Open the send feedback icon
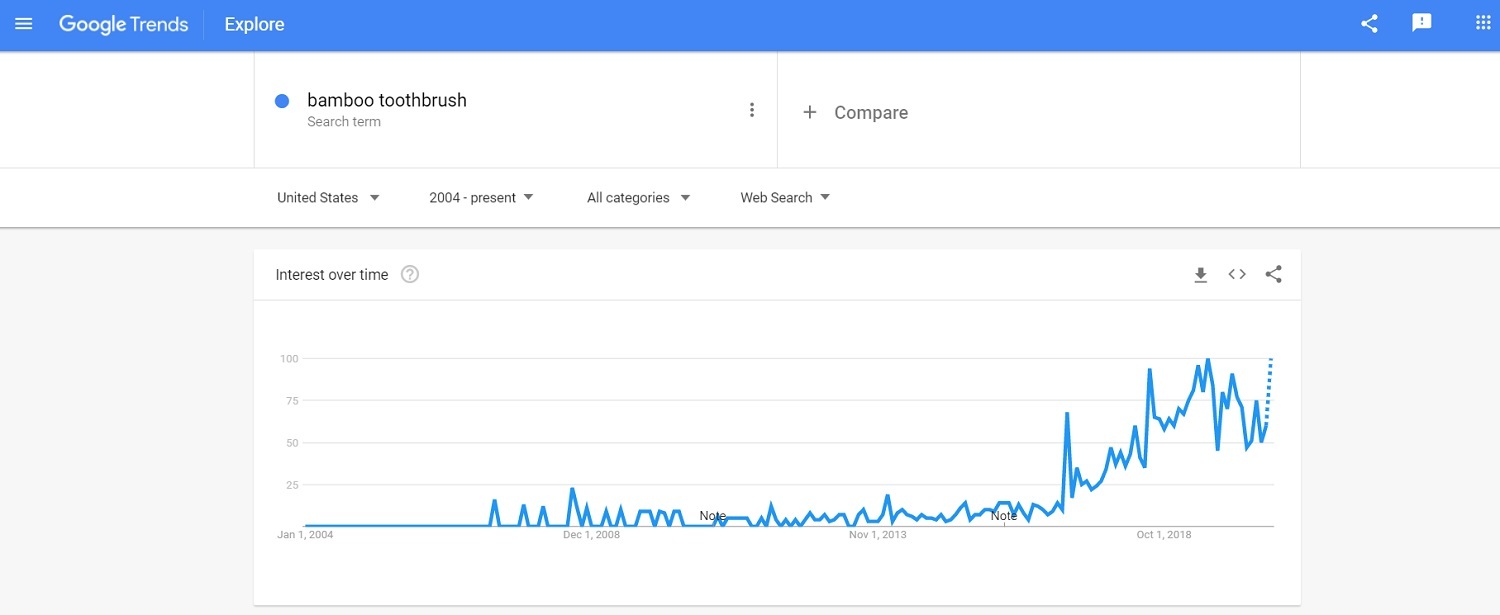This screenshot has height=615, width=1500. 1422,24
